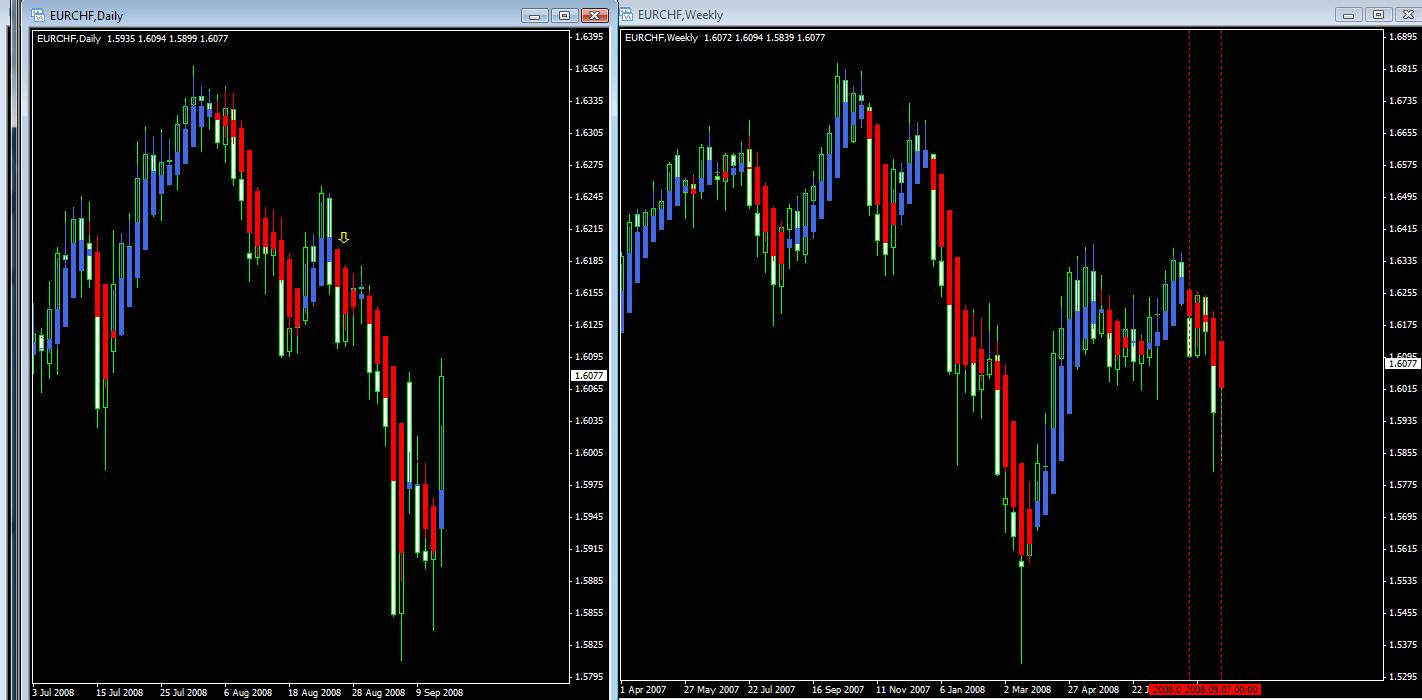Click the 1.6005 level on Daily price scale

point(589,453)
